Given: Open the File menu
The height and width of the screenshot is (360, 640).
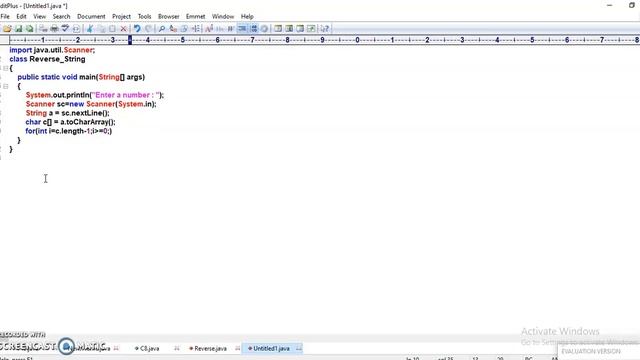Looking at the screenshot, I should click(x=5, y=16).
